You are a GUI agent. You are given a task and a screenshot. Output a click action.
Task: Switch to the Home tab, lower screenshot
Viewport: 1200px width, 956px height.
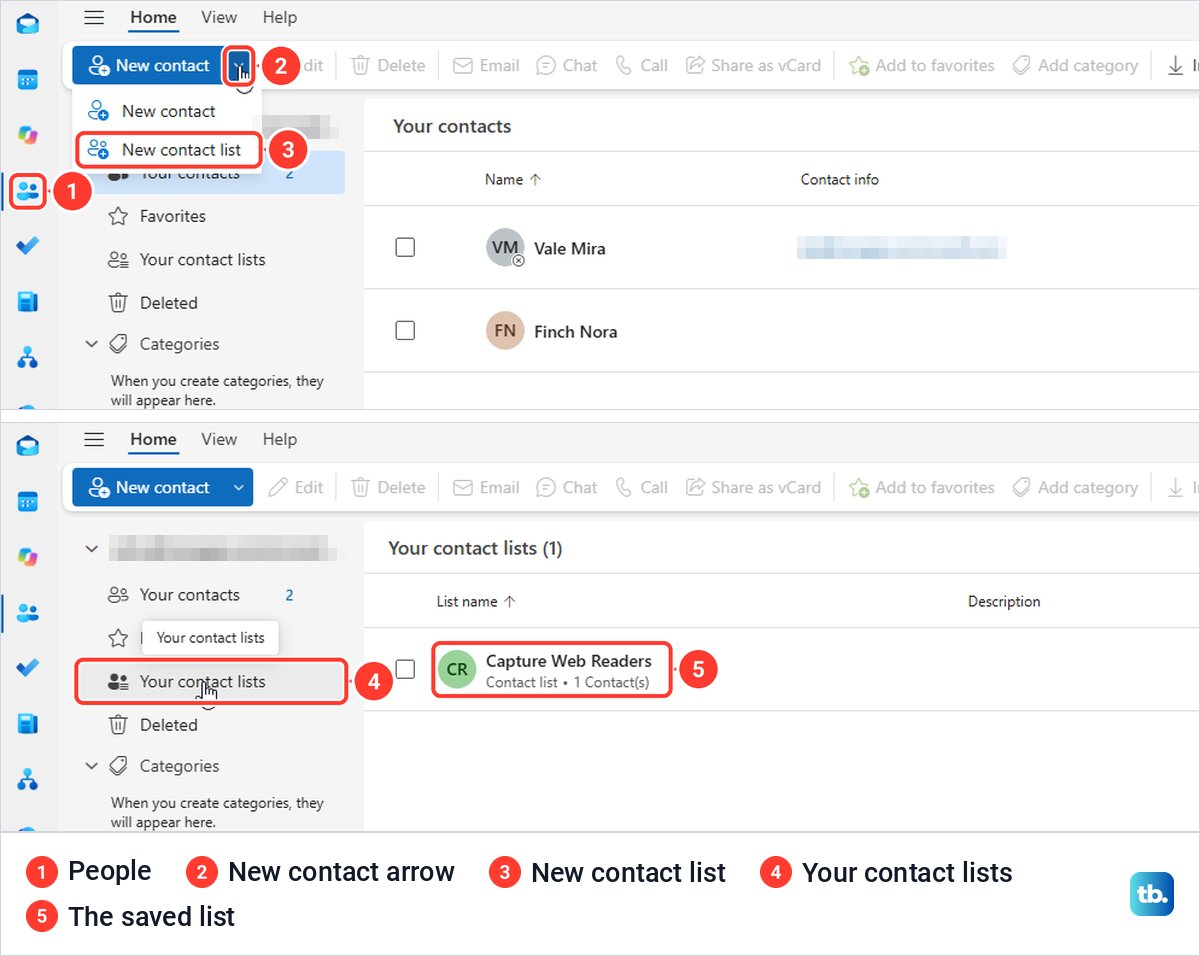point(153,439)
